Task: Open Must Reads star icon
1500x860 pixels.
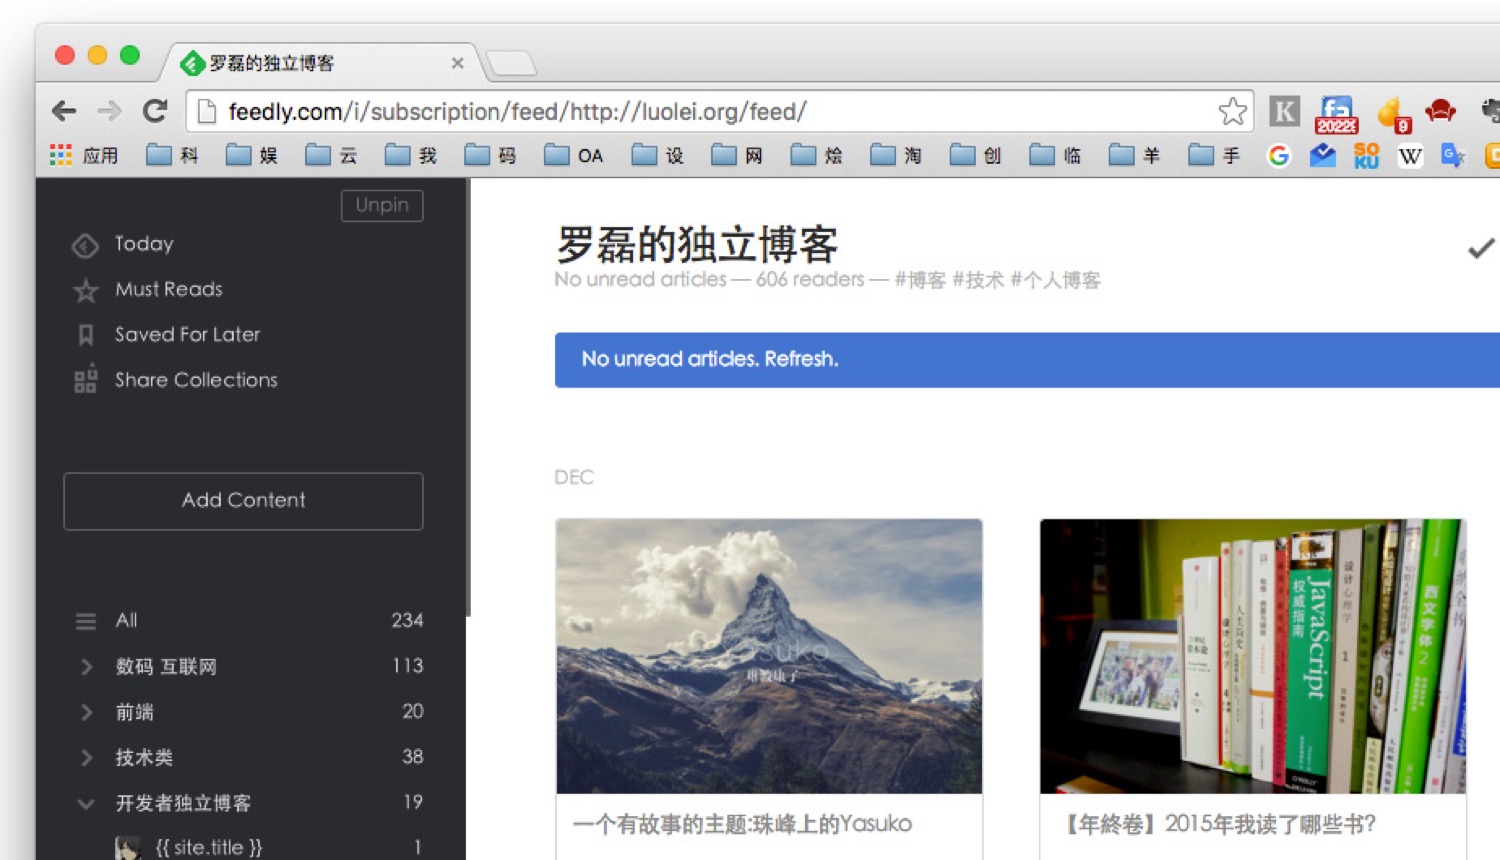Action: coord(86,290)
